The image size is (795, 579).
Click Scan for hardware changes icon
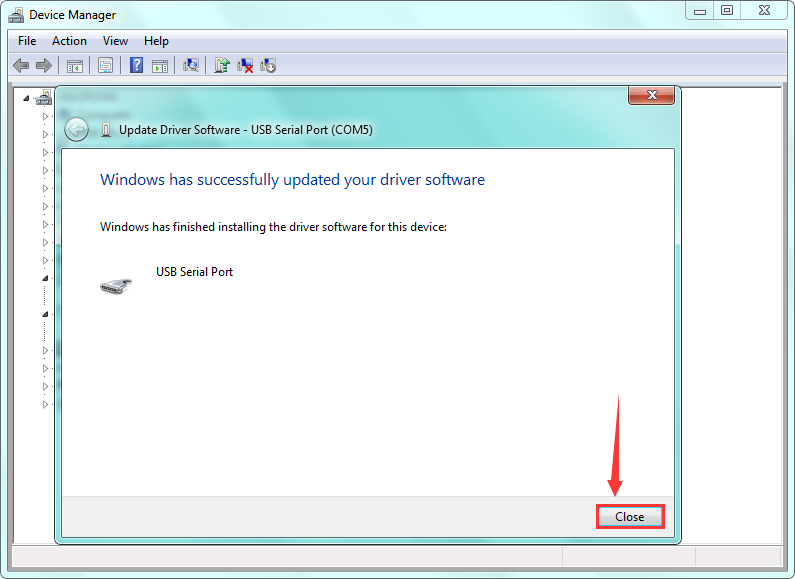pyautogui.click(x=191, y=65)
